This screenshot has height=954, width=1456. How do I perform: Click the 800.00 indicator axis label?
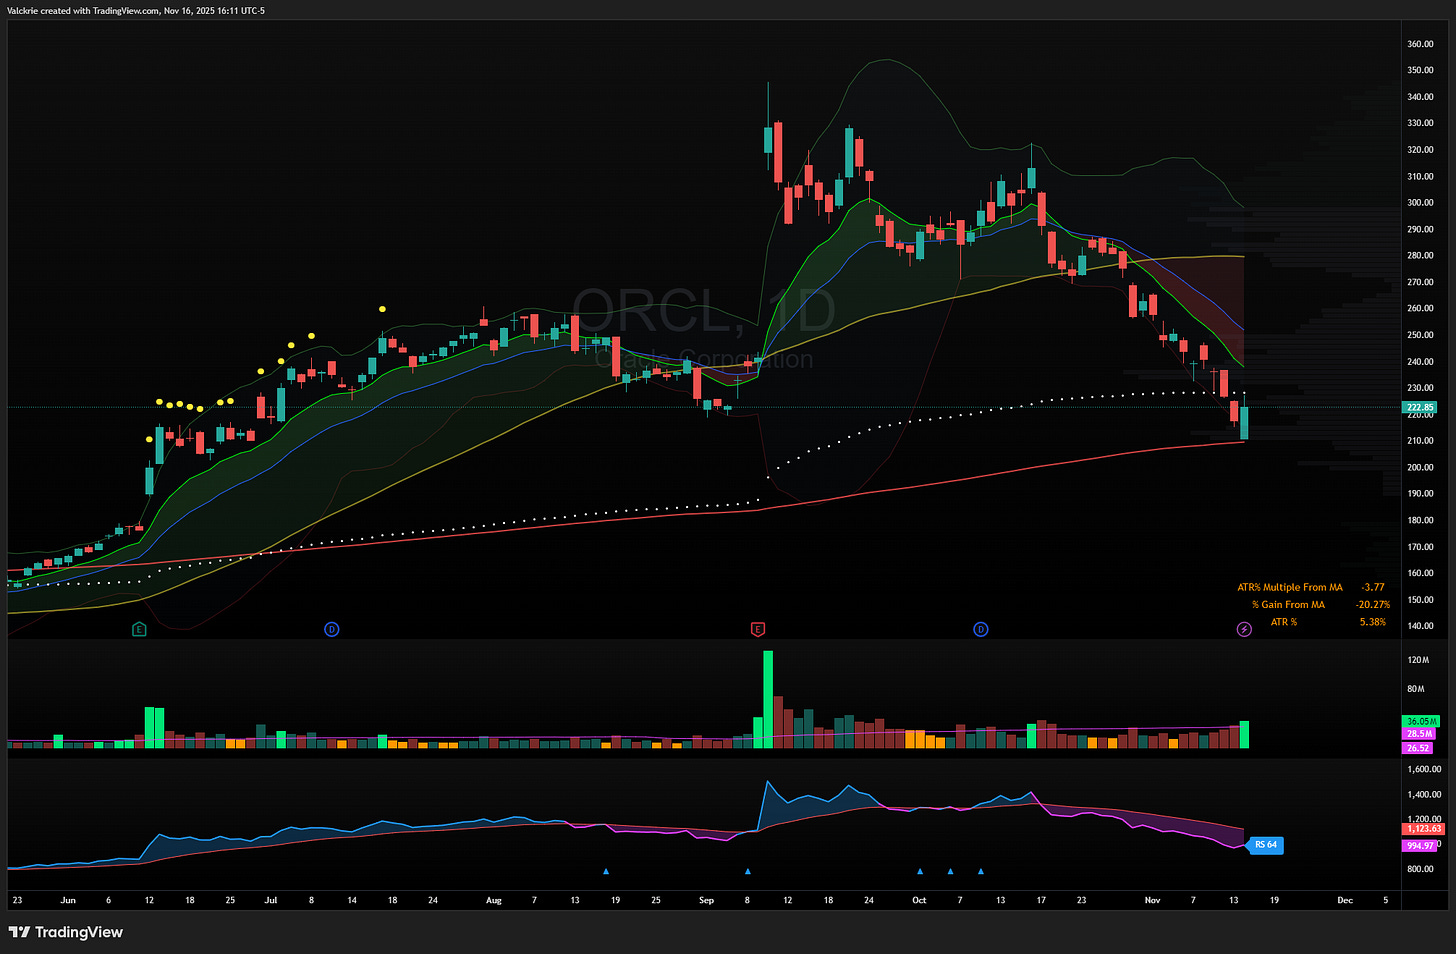point(1421,869)
